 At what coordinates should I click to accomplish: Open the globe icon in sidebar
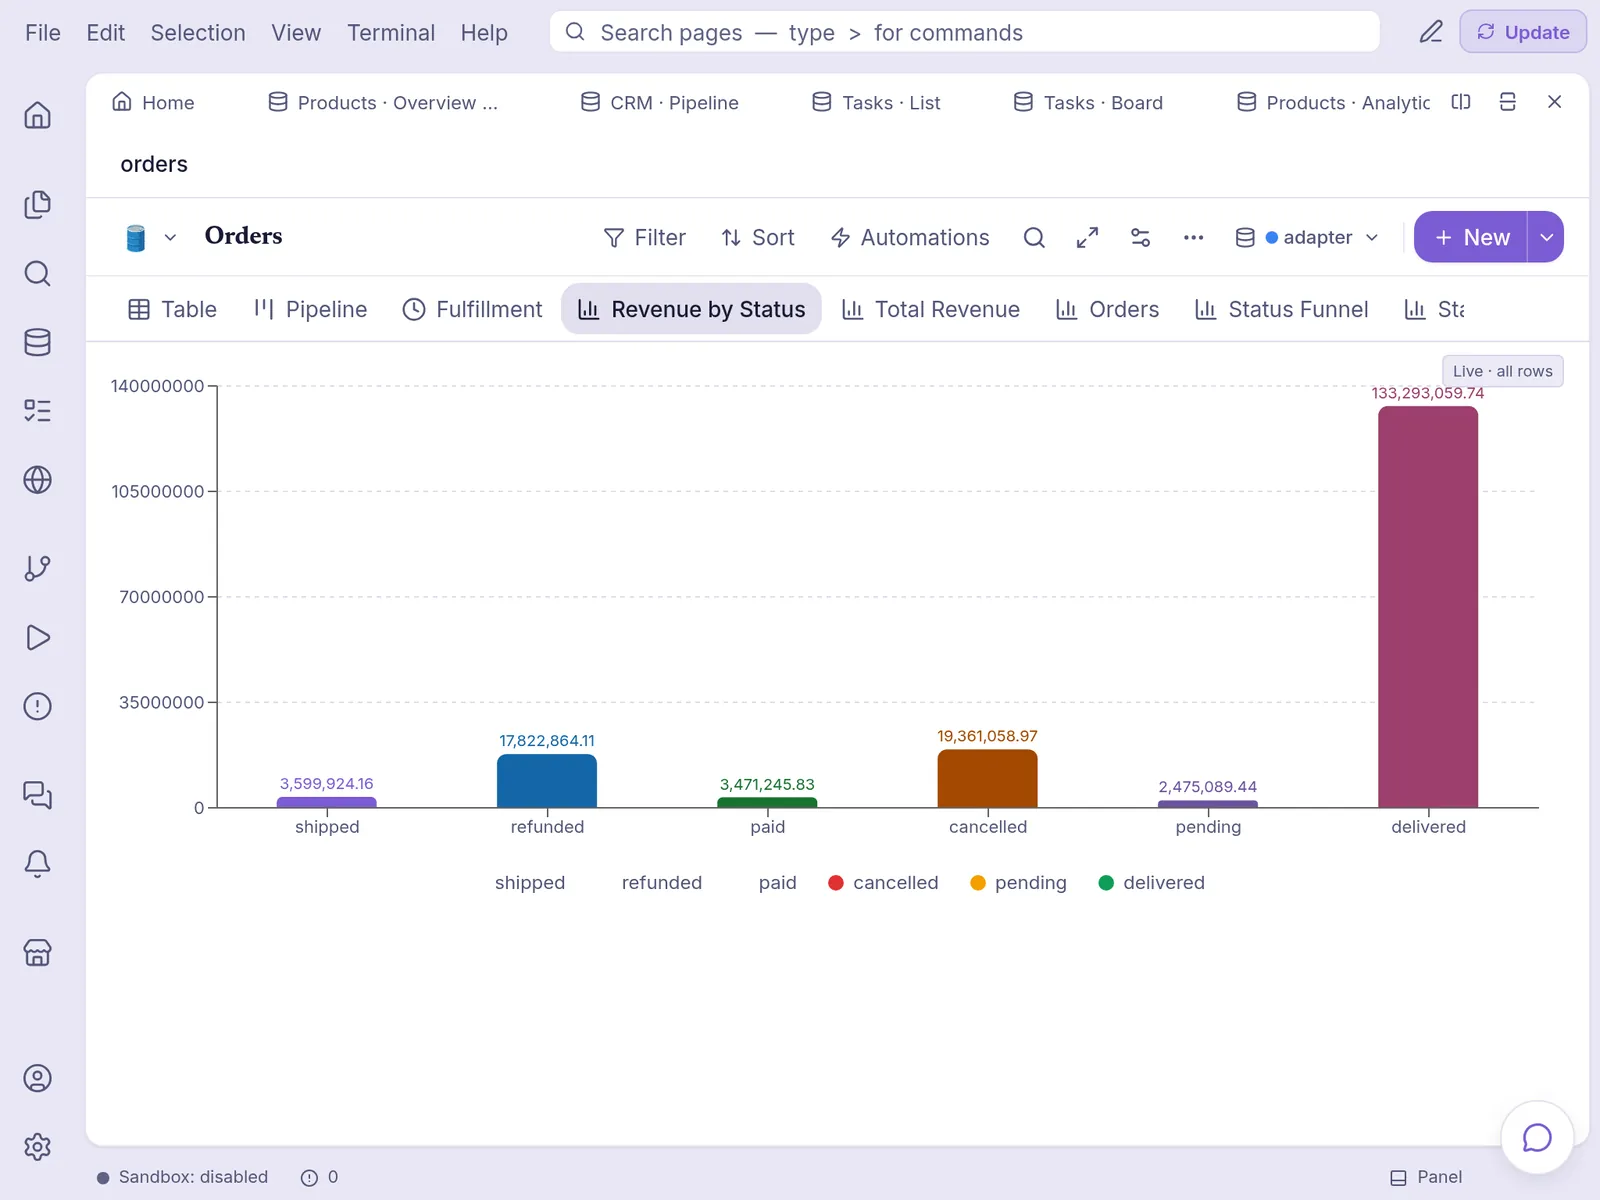coord(37,480)
